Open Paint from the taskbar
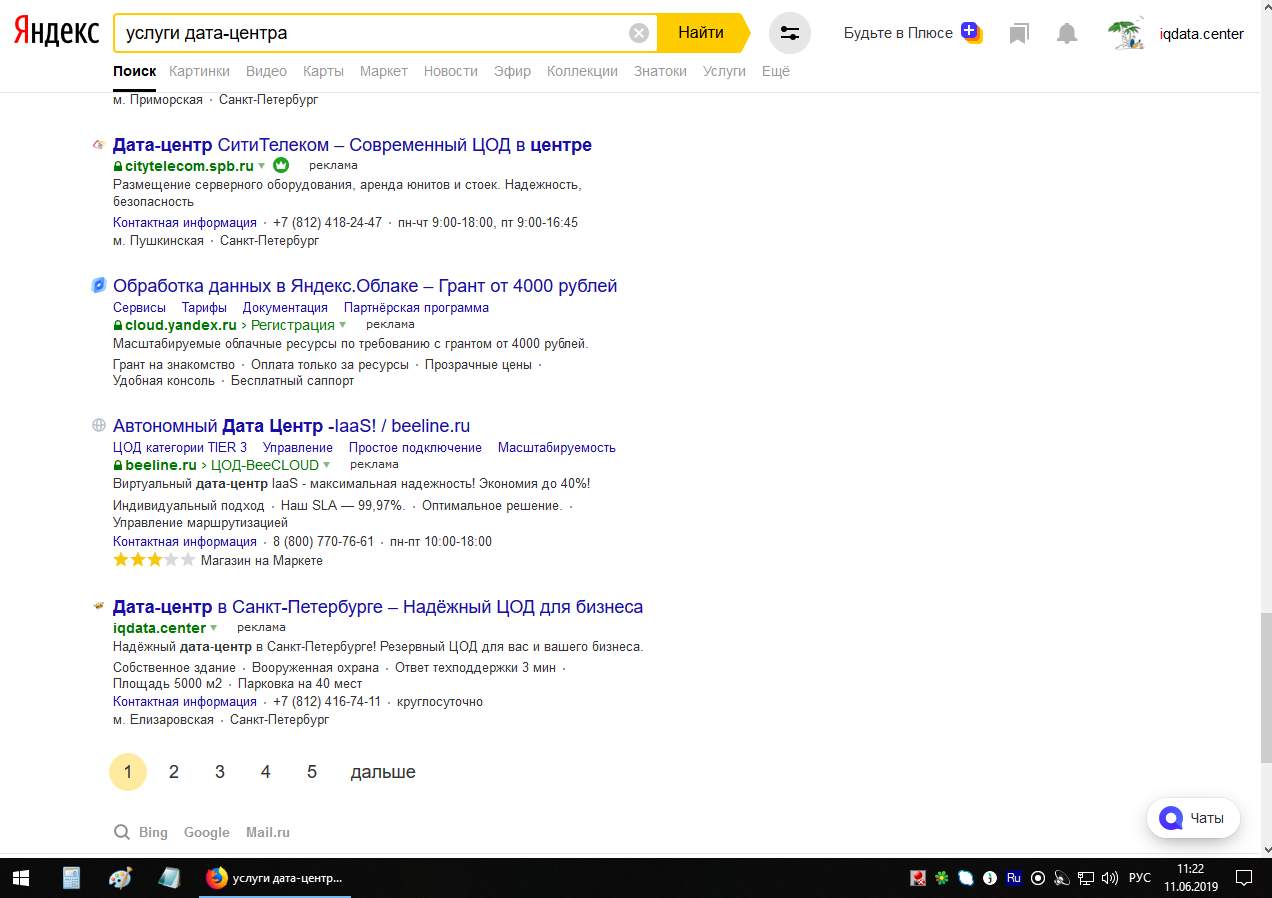Screen dimensions: 1272x898 pos(120,878)
